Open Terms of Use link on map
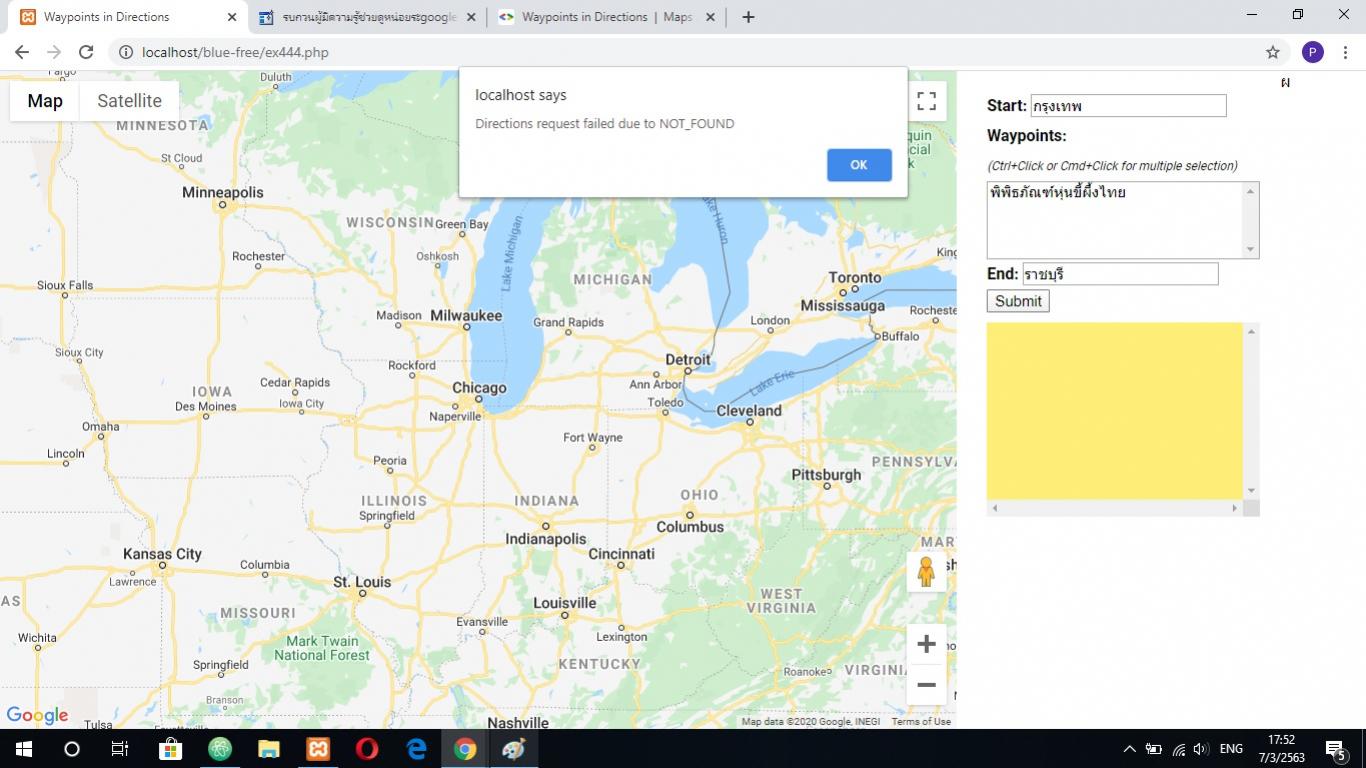The width and height of the screenshot is (1366, 768). (921, 722)
